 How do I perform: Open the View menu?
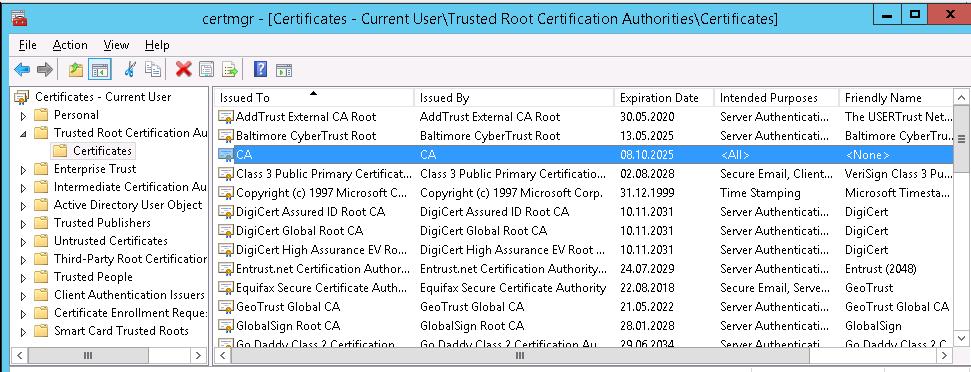116,45
